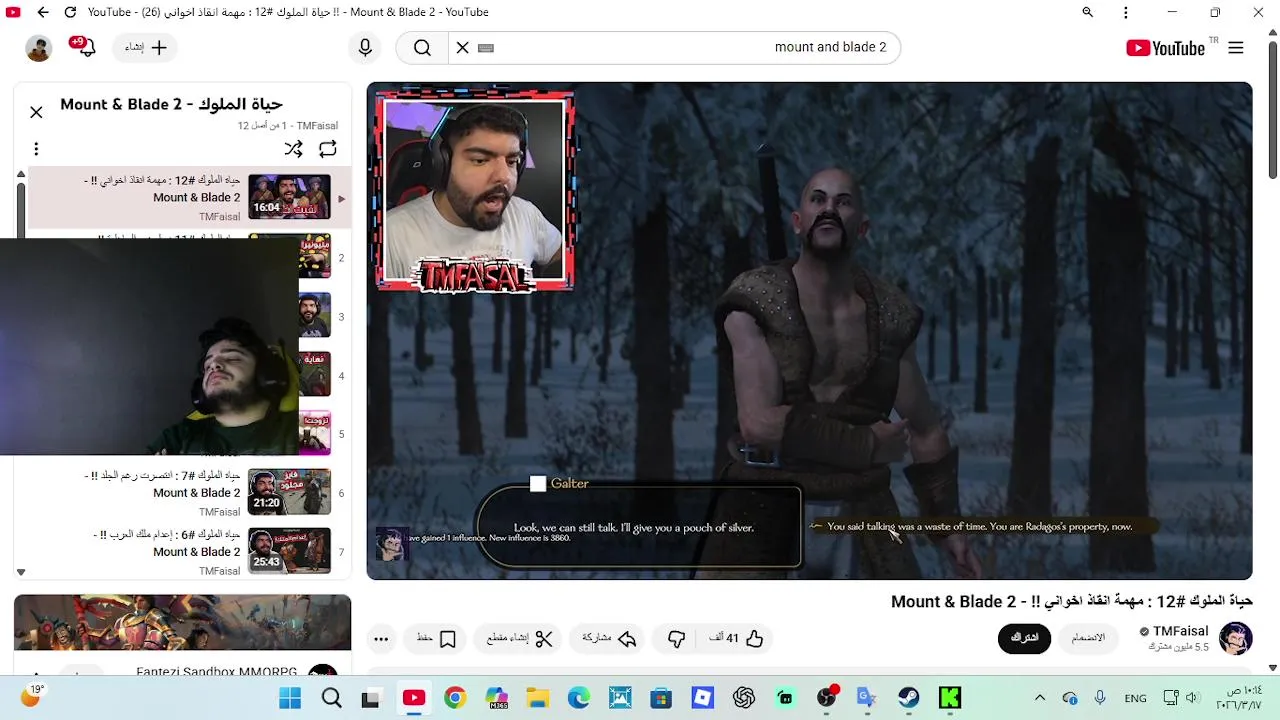Open the hamburger guide menu
Screen dimensions: 1280x720
pyautogui.click(x=1236, y=48)
